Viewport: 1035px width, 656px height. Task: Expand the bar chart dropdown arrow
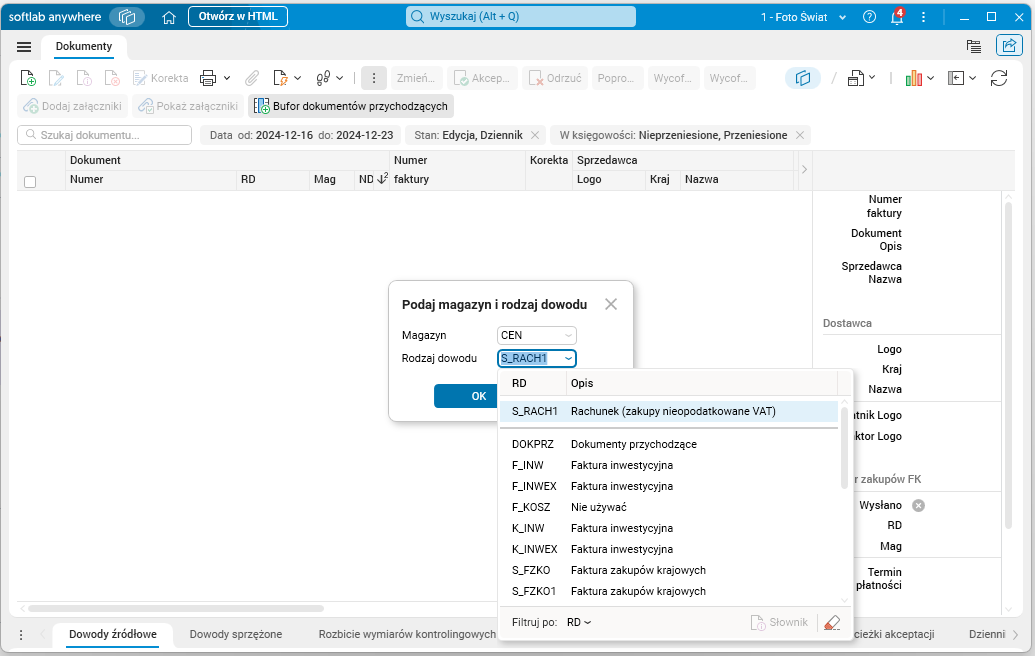click(x=931, y=78)
